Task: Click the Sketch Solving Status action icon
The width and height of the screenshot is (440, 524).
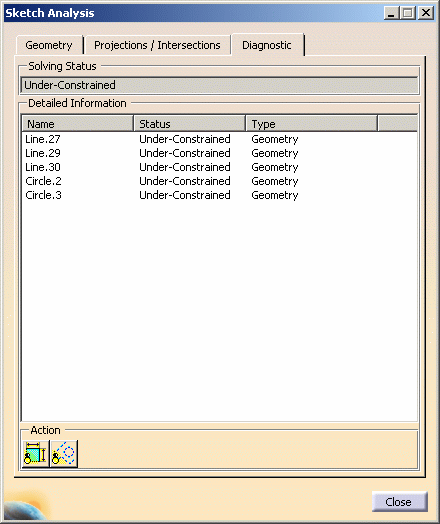Action: 36,453
